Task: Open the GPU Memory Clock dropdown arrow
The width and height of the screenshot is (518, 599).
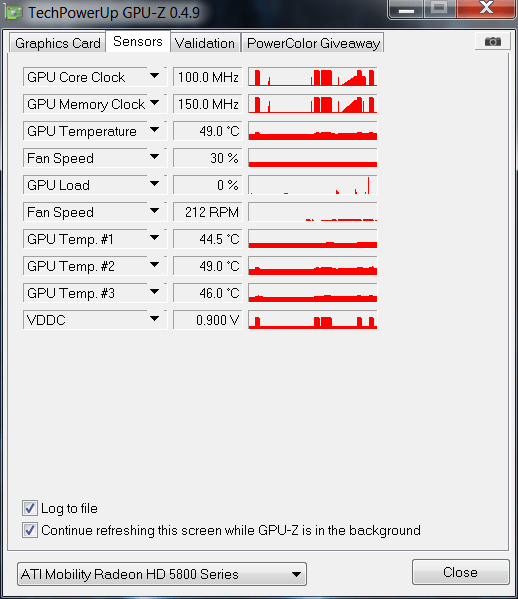Action: (x=155, y=104)
